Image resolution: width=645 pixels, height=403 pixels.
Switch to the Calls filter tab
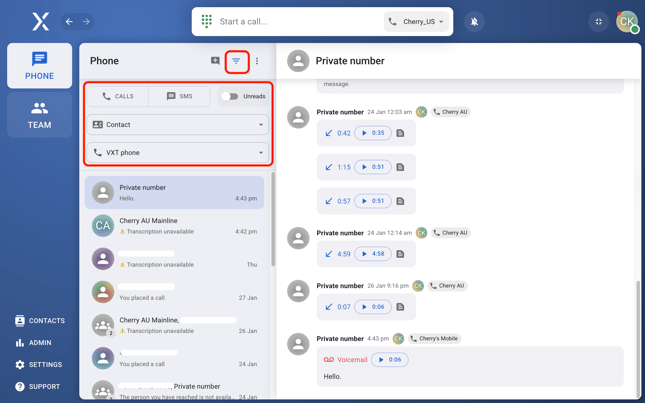pos(117,97)
